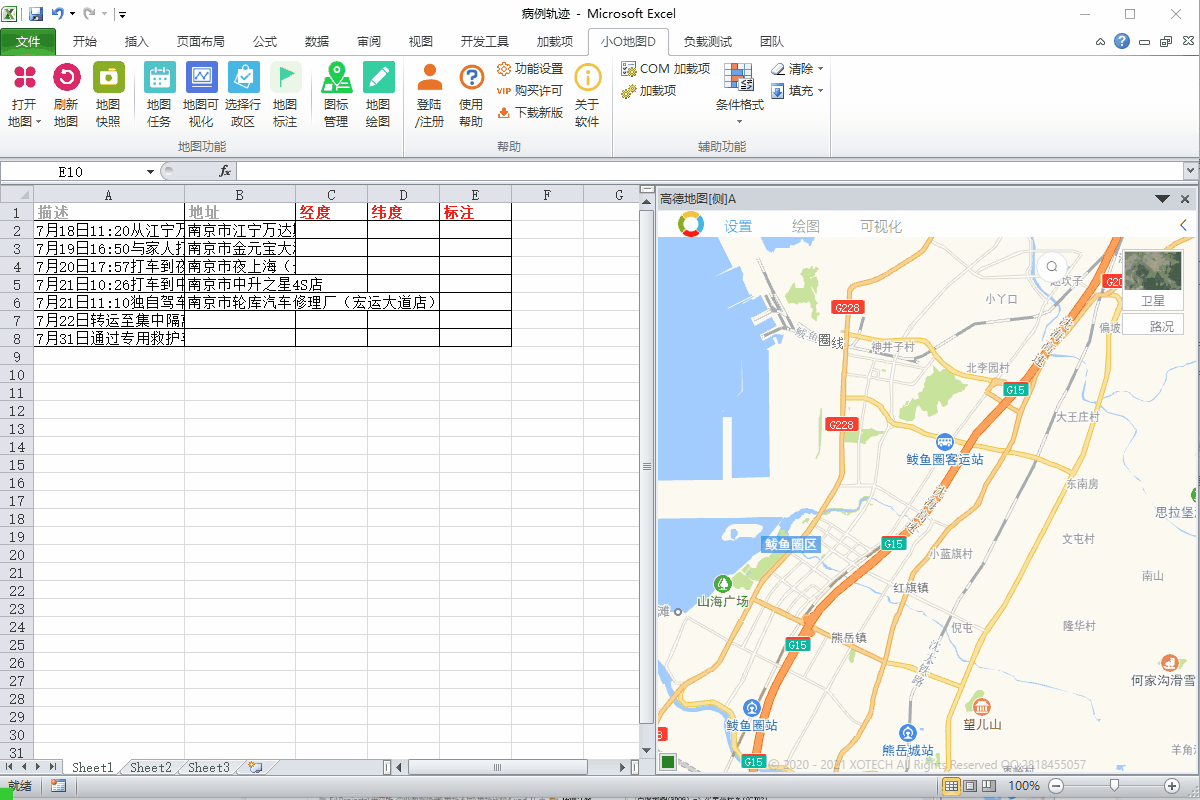Viewport: 1200px width, 800px height.
Task: Open the 填充 dropdown arrow
Action: click(821, 91)
